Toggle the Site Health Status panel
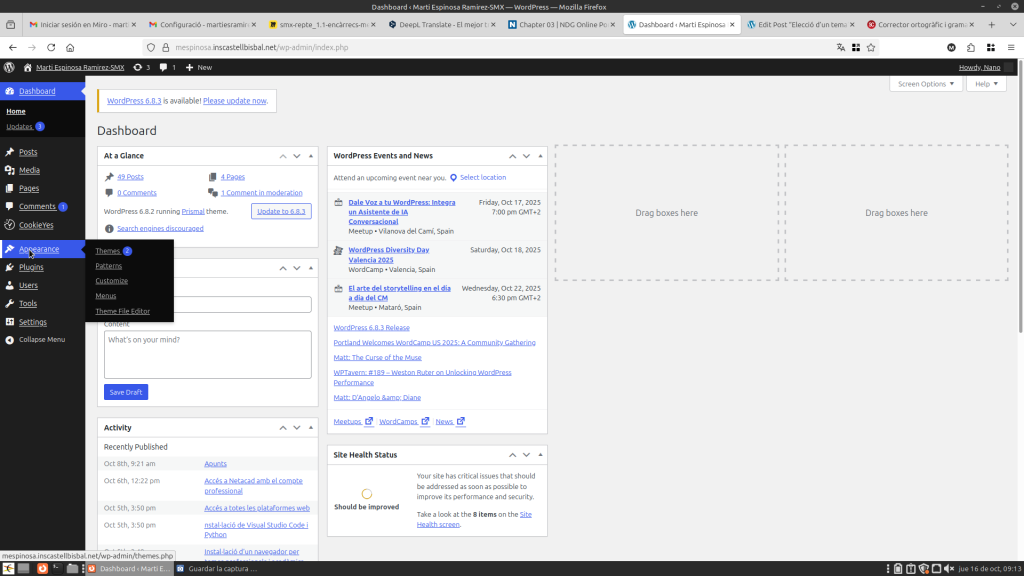This screenshot has height=576, width=1024. click(541, 455)
